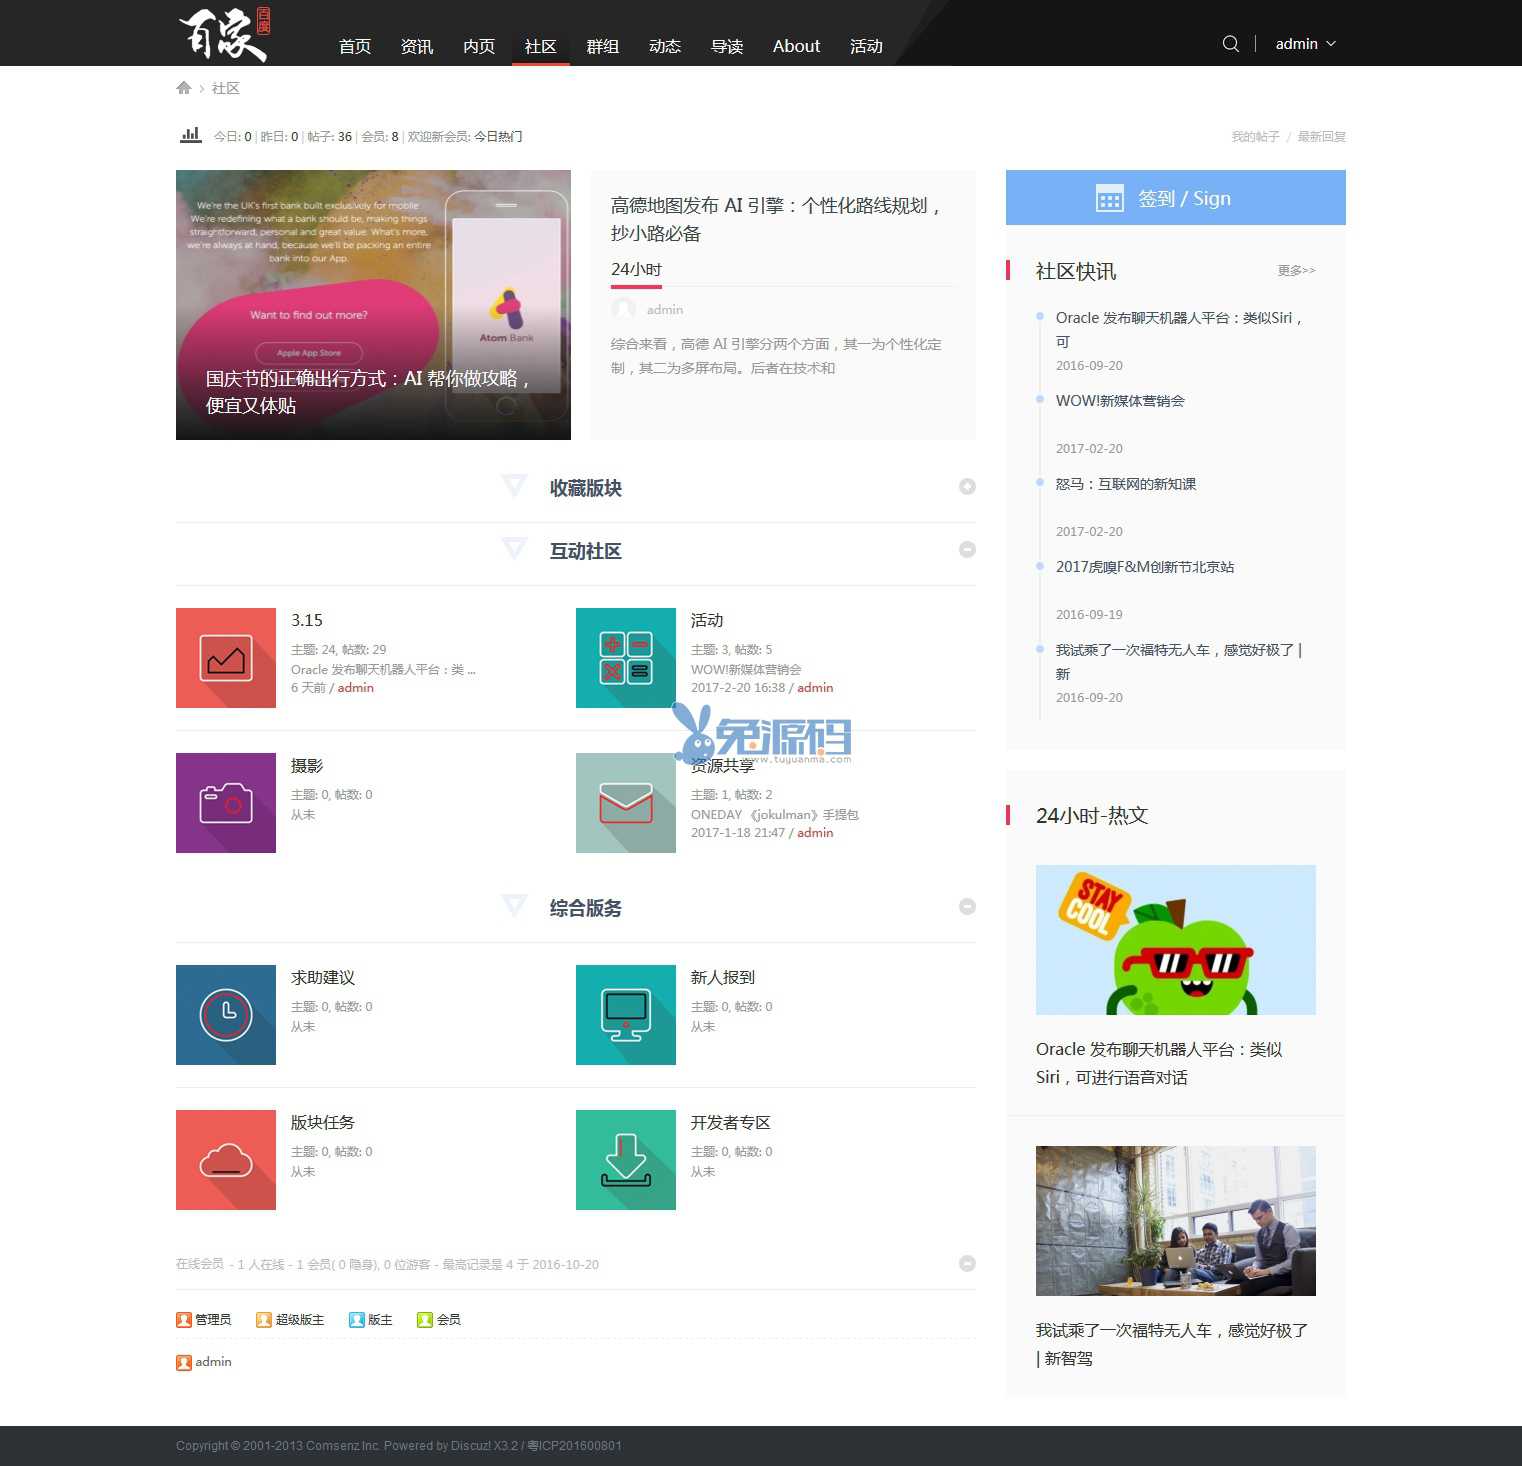Click the home breadcrumb icon
The image size is (1522, 1466).
[184, 88]
